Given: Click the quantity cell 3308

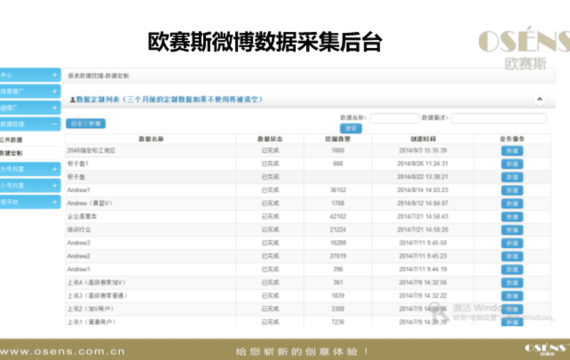Looking at the screenshot, I should click(338, 309).
